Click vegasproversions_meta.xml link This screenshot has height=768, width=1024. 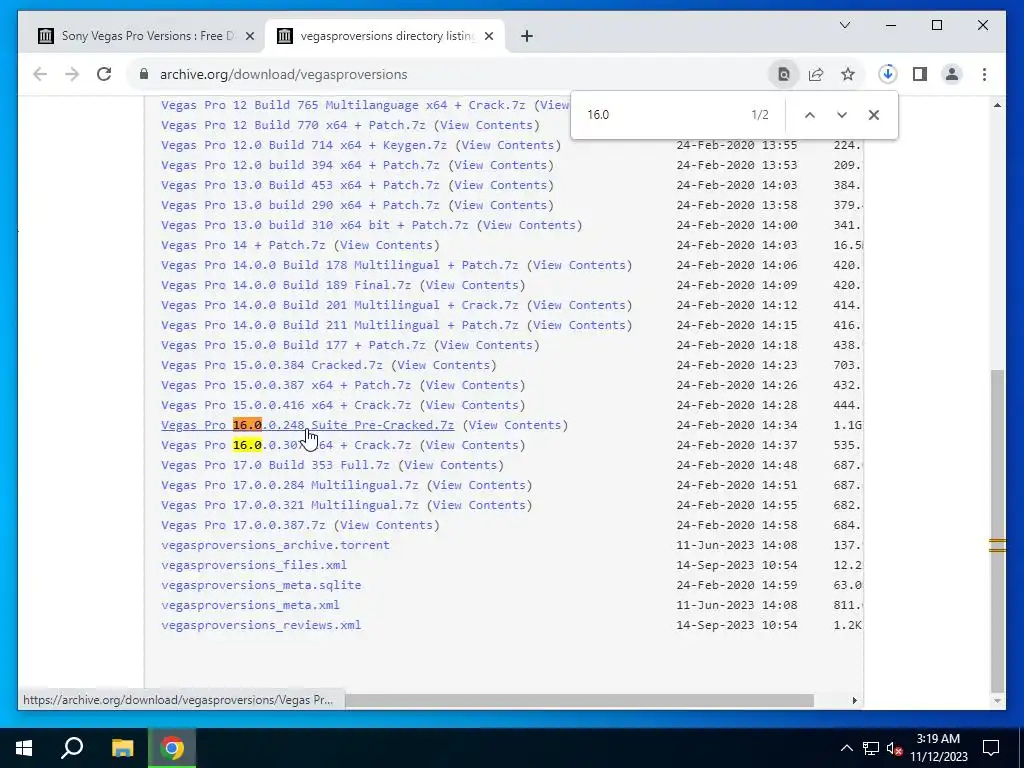coord(250,605)
